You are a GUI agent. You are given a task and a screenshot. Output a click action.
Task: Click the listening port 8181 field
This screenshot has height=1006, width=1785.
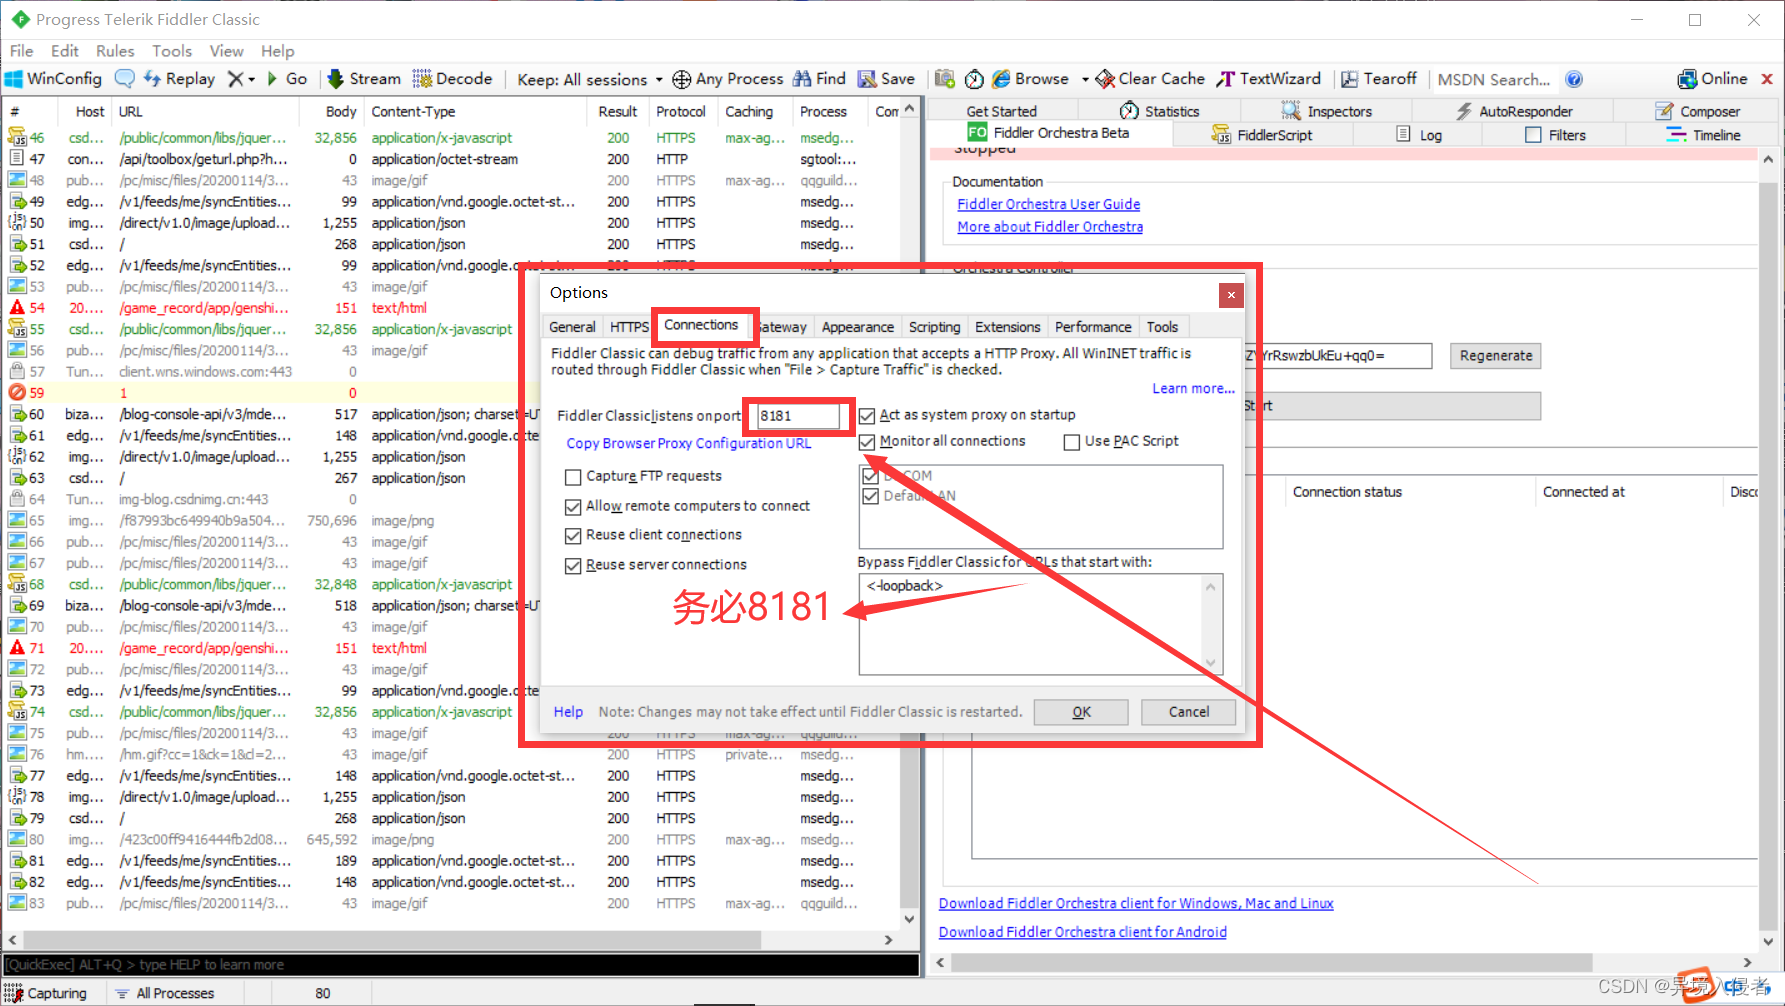pos(798,416)
